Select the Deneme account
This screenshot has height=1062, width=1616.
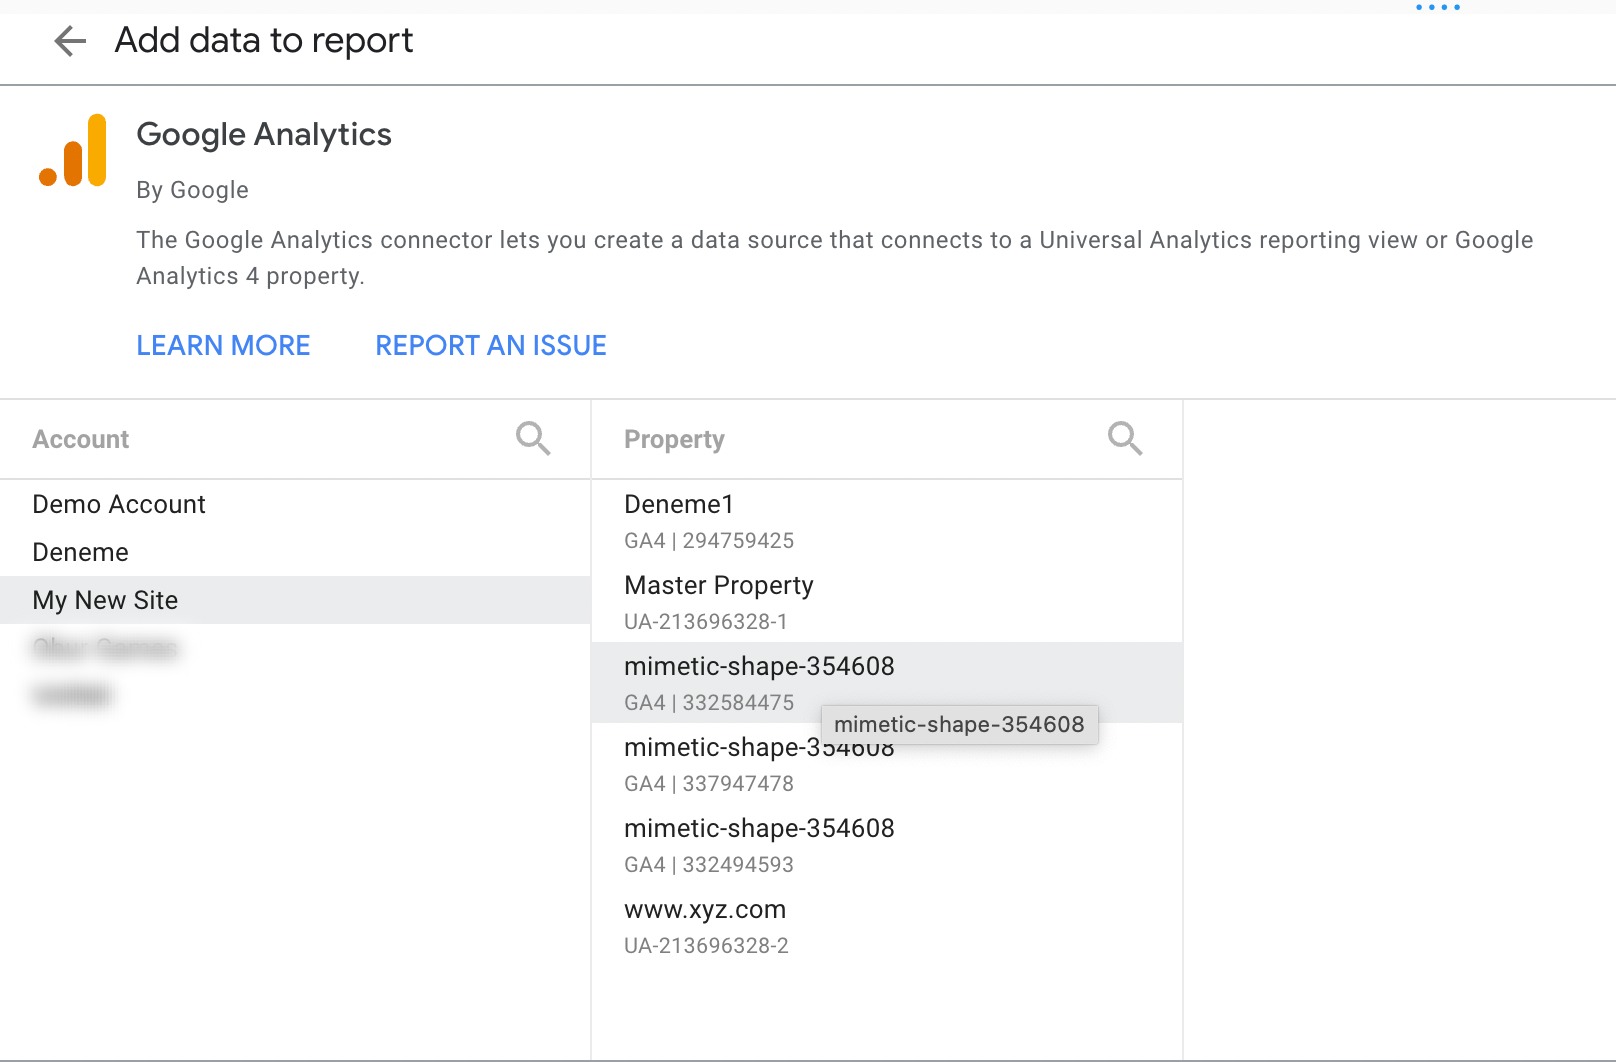(x=295, y=552)
